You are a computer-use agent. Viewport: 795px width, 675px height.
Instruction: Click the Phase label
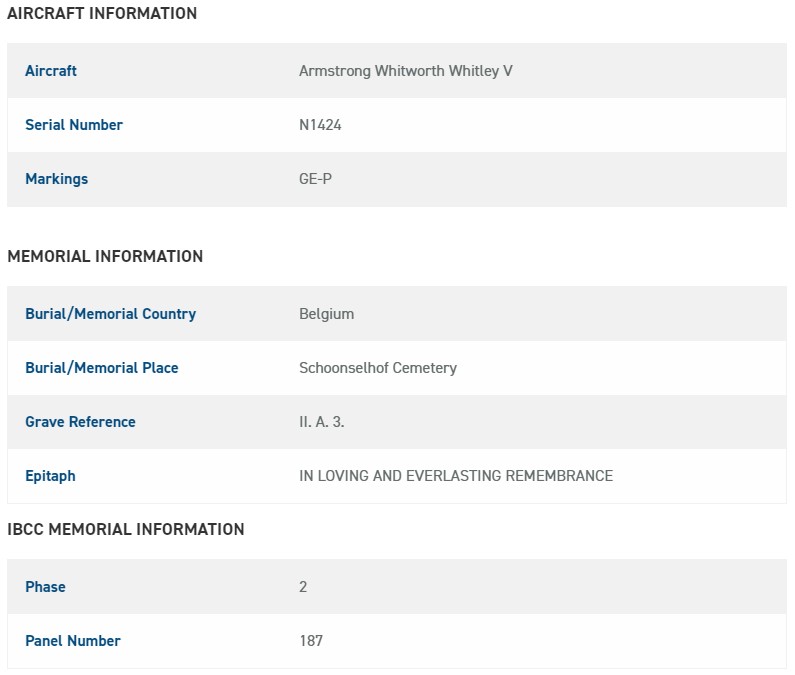coord(45,587)
